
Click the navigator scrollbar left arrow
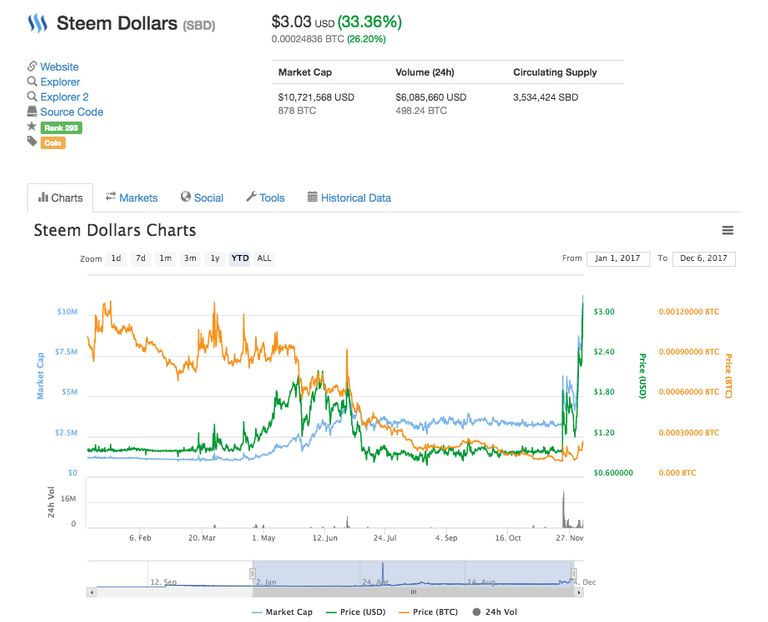coord(91,592)
